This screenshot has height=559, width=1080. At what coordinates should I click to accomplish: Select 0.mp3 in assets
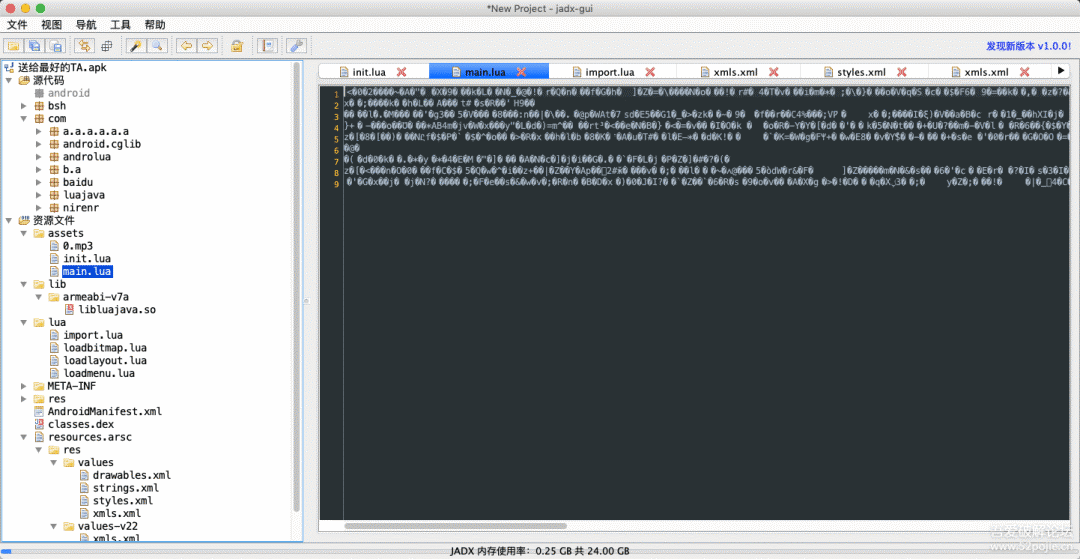[78, 246]
